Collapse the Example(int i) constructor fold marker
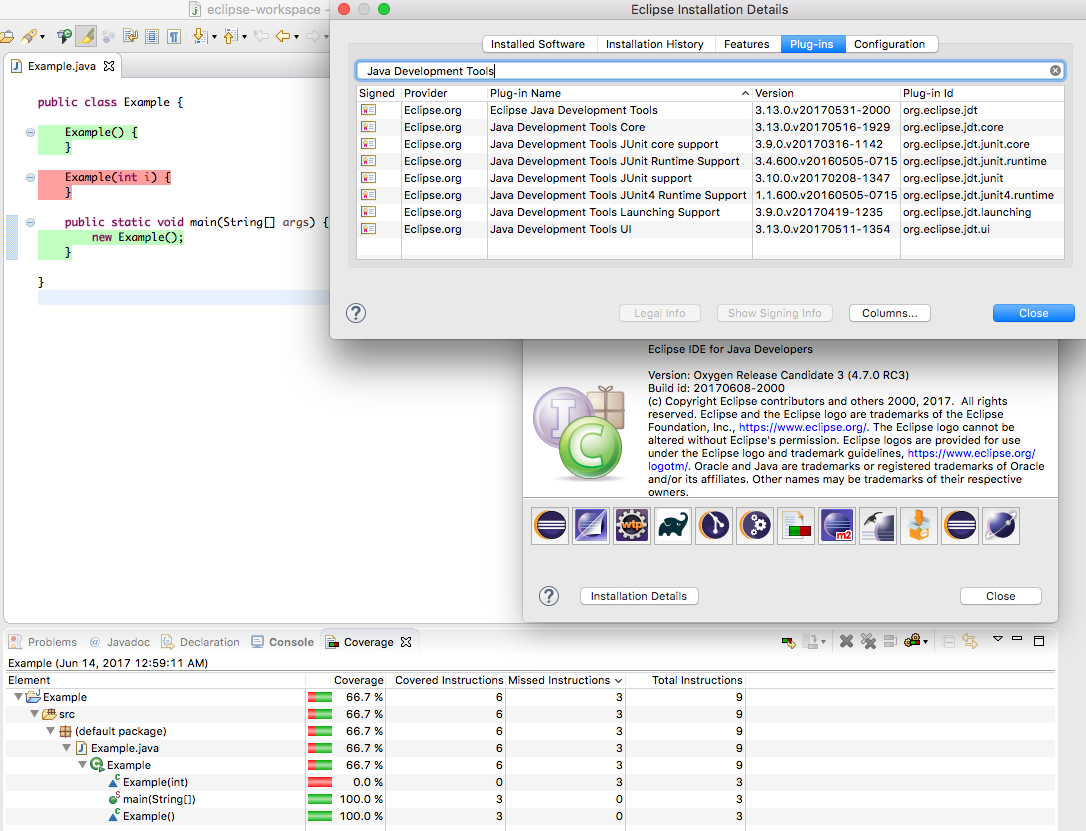Viewport: 1086px width, 831px height. (30, 177)
